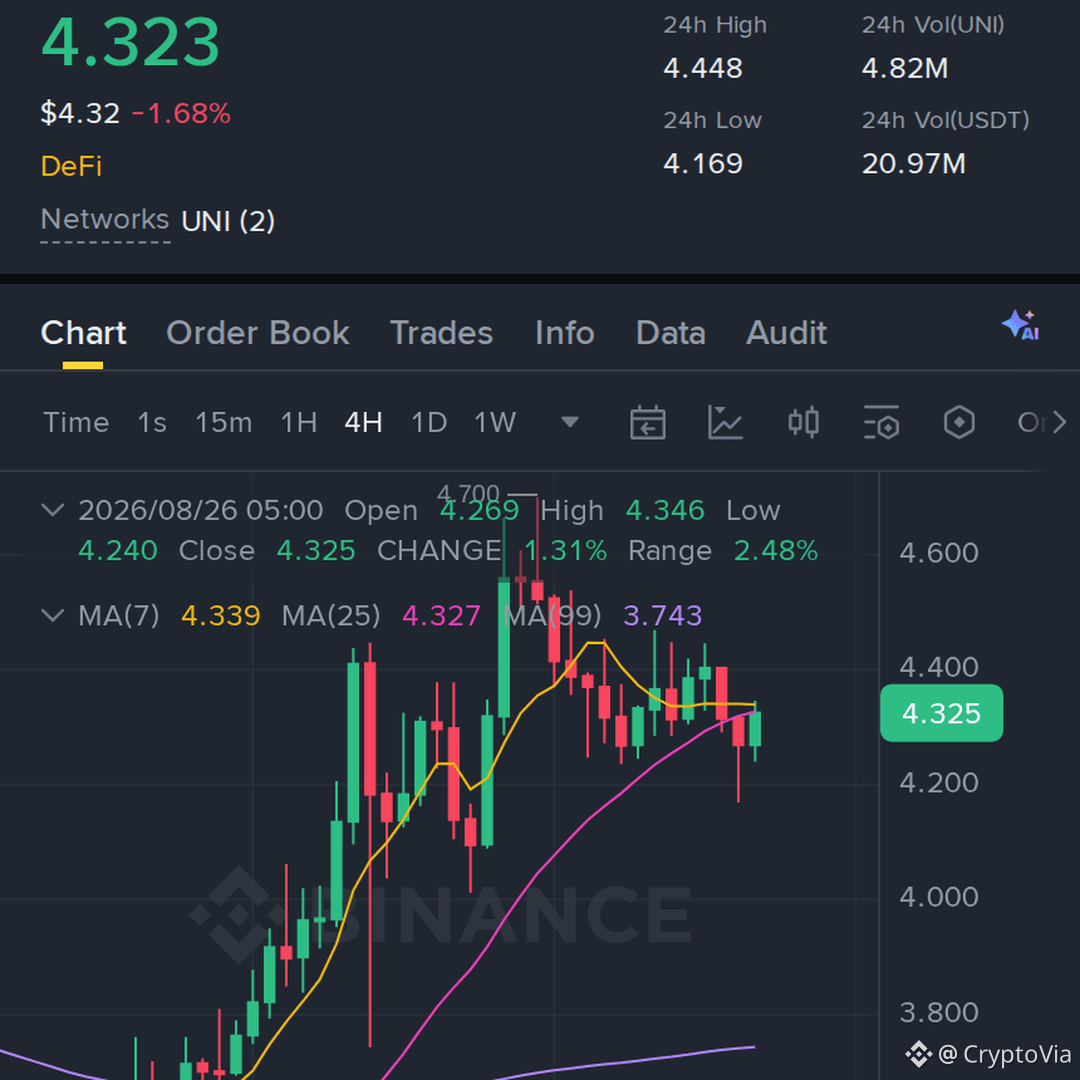This screenshot has height=1080, width=1080.
Task: Click the 2026/08/26 05:00 candle timestamp
Action: [x=200, y=510]
